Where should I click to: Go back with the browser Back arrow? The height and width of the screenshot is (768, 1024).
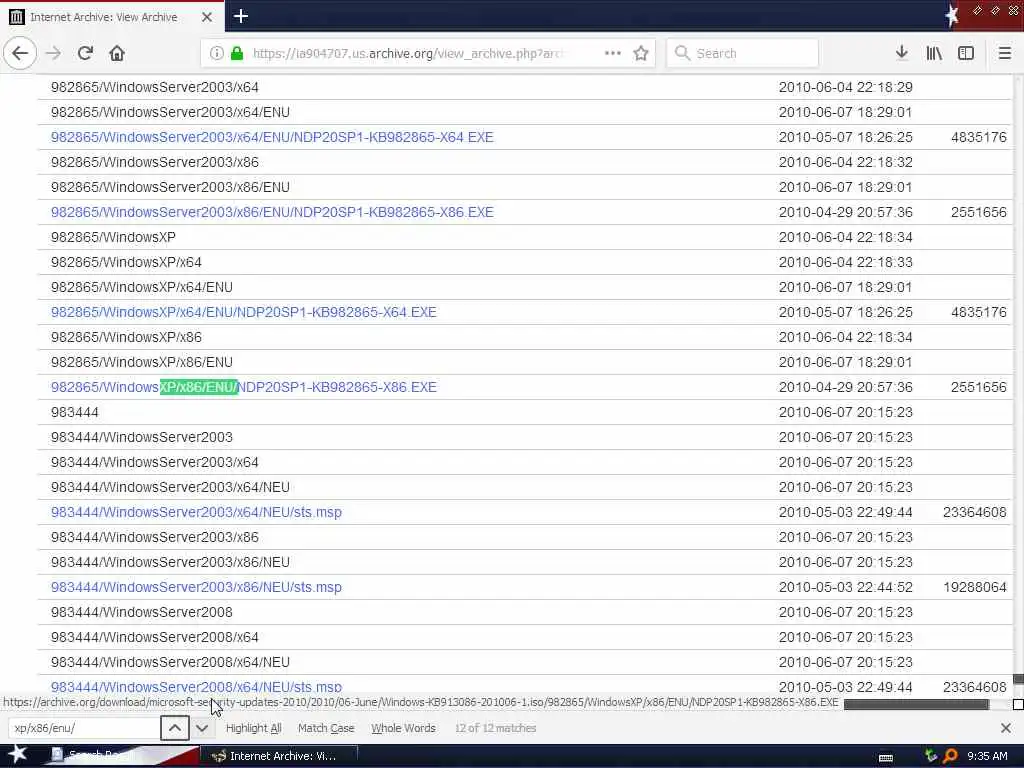20,53
